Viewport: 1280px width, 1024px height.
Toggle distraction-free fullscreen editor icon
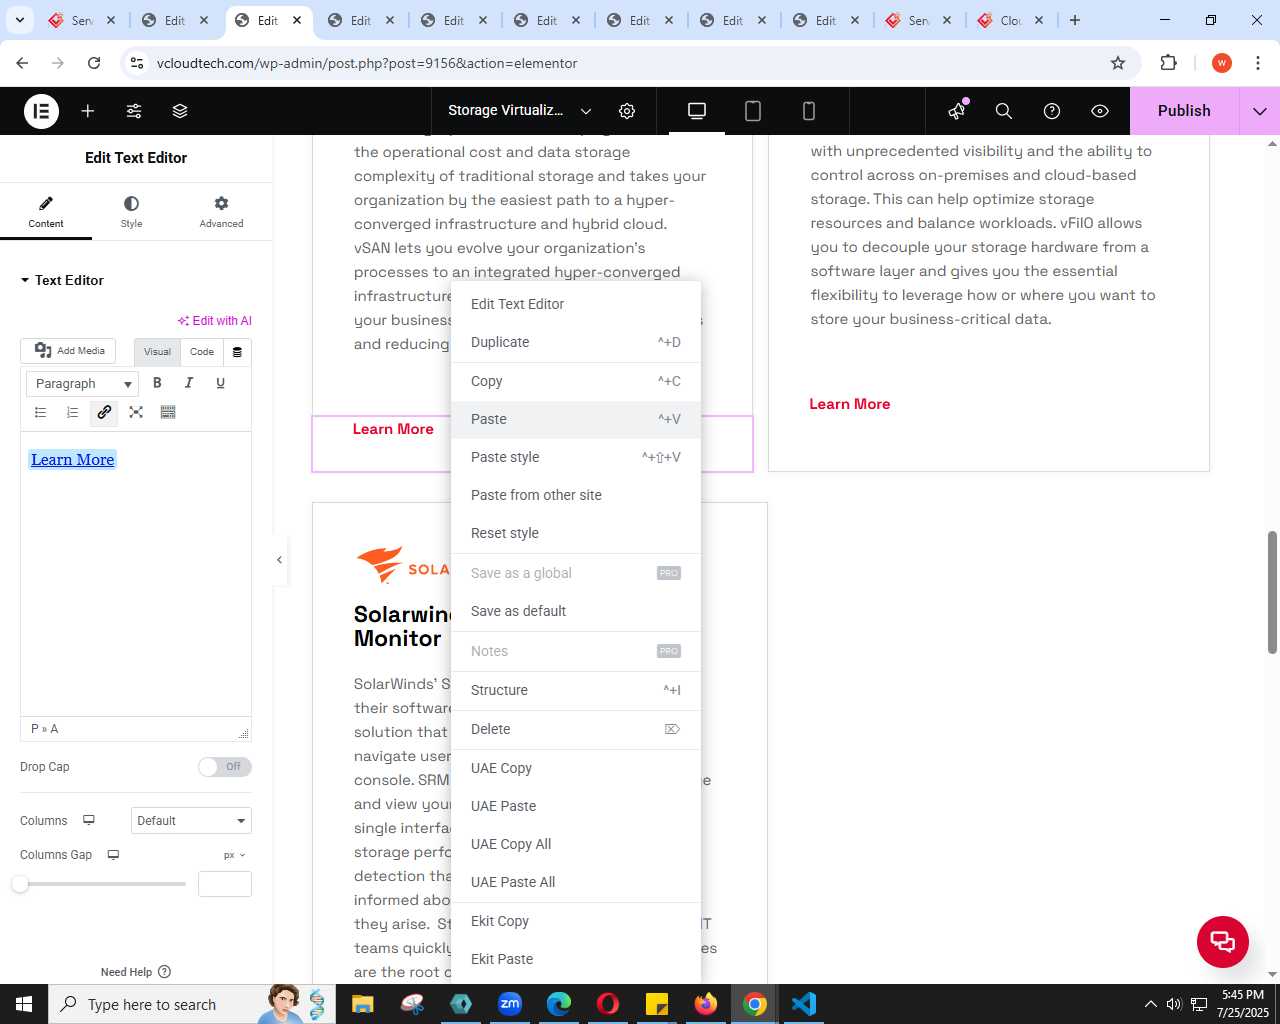[x=136, y=412]
